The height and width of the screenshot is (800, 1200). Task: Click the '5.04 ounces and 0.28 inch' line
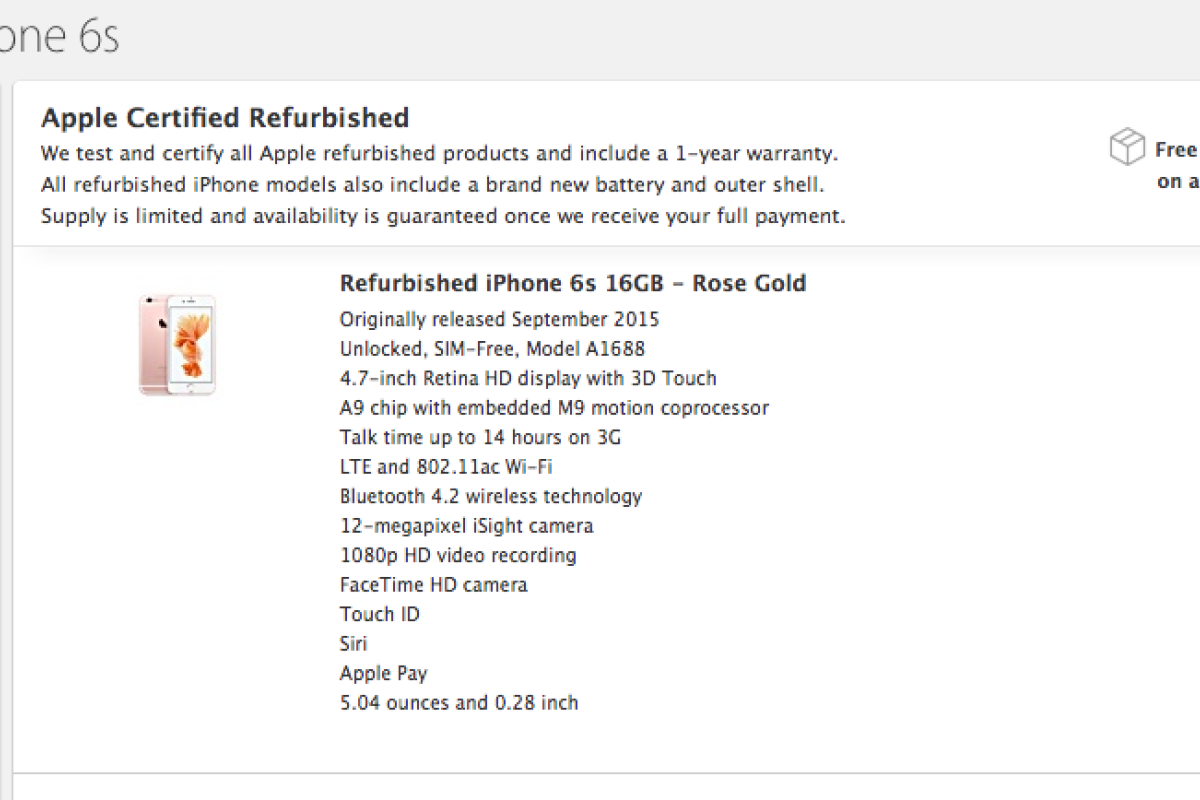459,703
